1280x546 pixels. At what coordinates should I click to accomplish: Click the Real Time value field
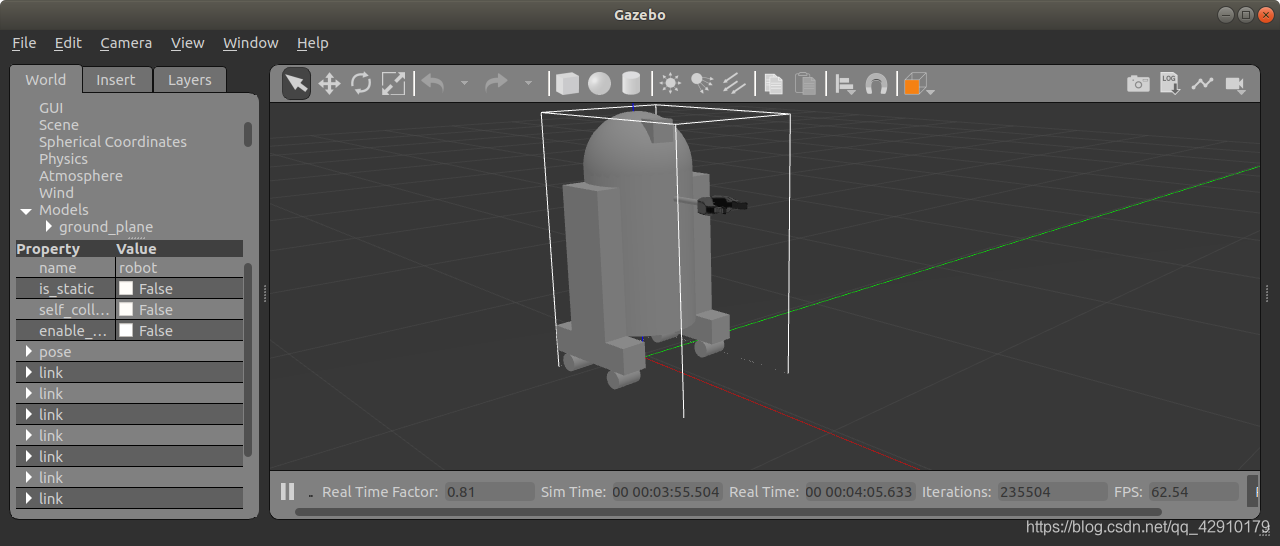click(860, 492)
